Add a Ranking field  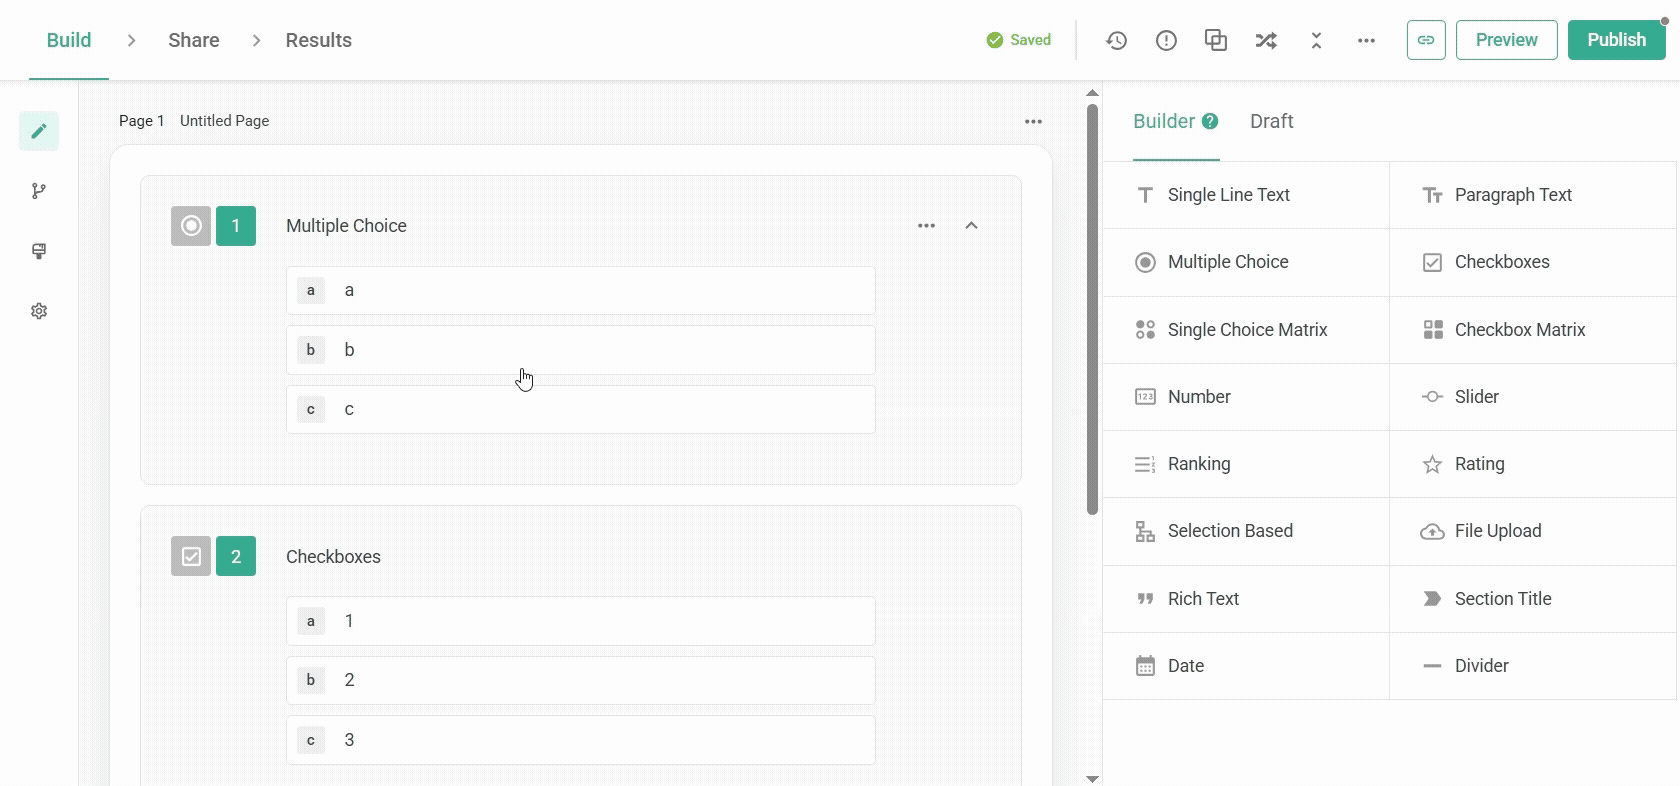click(x=1246, y=464)
